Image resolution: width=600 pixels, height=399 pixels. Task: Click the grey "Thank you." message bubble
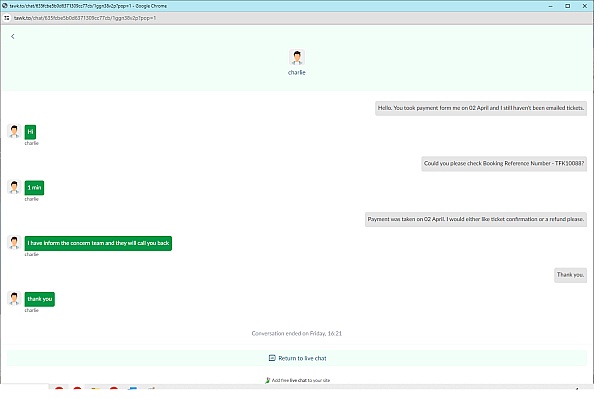pos(570,275)
